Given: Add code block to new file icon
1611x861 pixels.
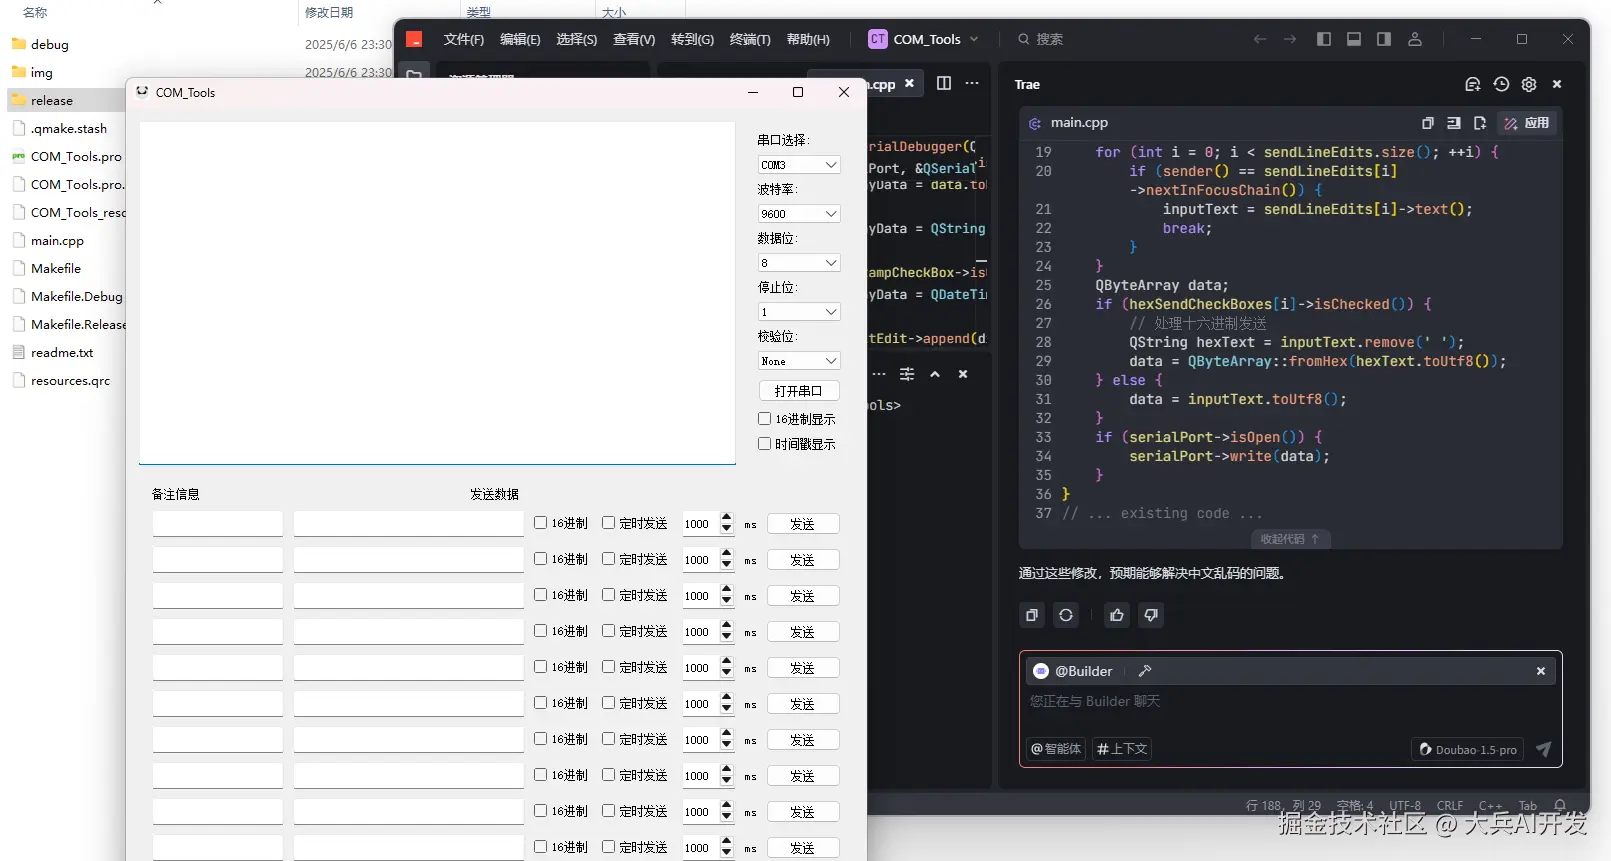Looking at the screenshot, I should coord(1480,123).
